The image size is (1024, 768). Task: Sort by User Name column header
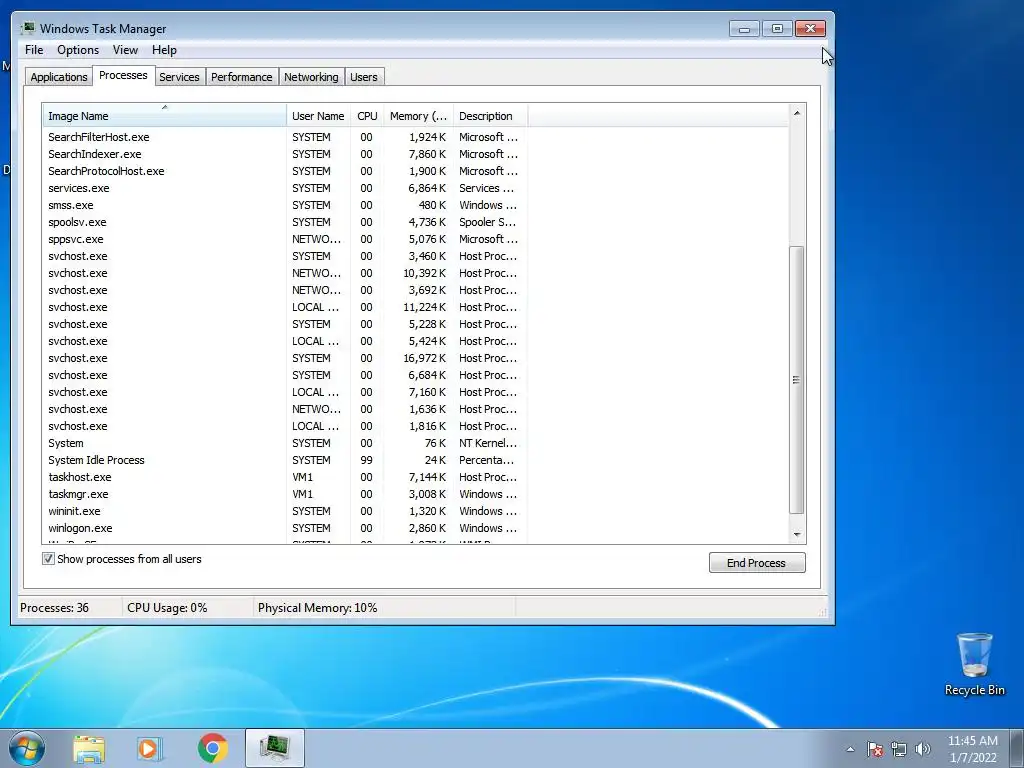click(318, 116)
